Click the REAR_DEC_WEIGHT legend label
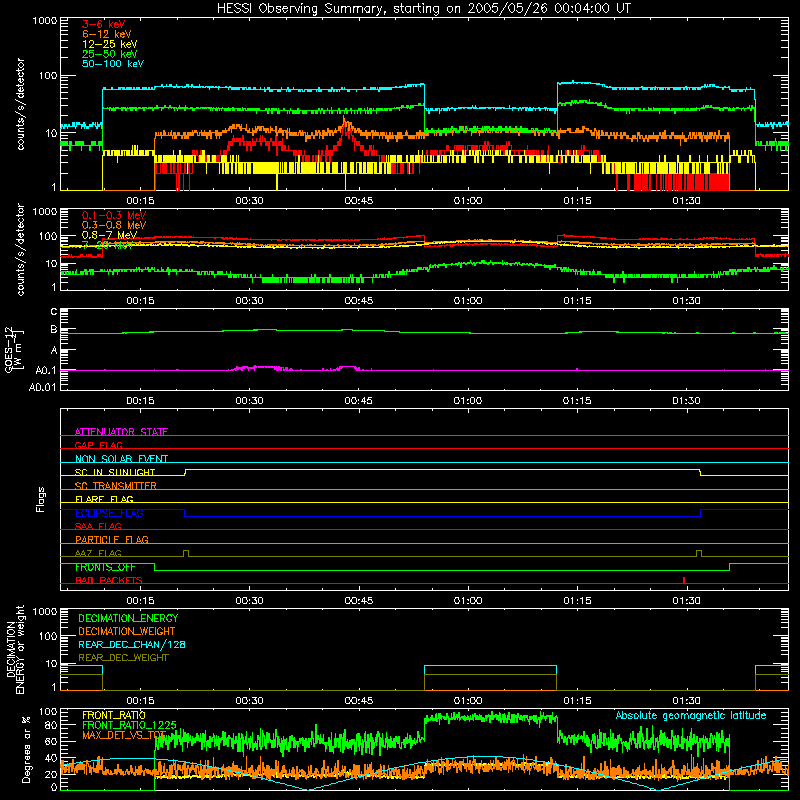The height and width of the screenshot is (800, 800). pos(123,658)
